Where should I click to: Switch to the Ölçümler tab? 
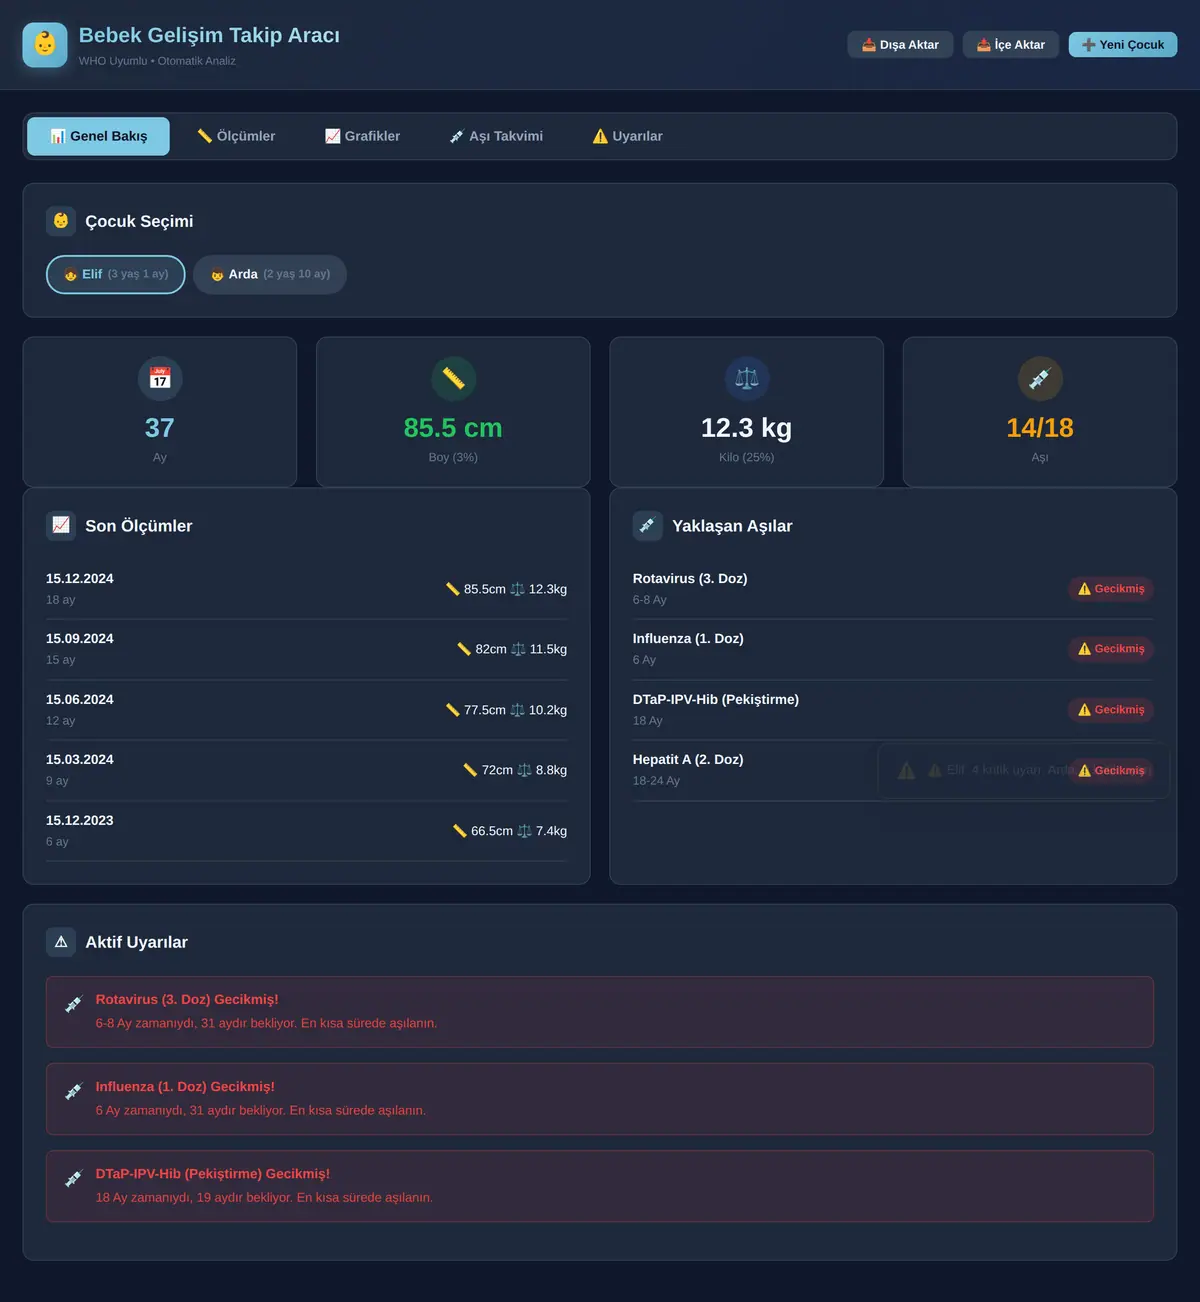236,136
